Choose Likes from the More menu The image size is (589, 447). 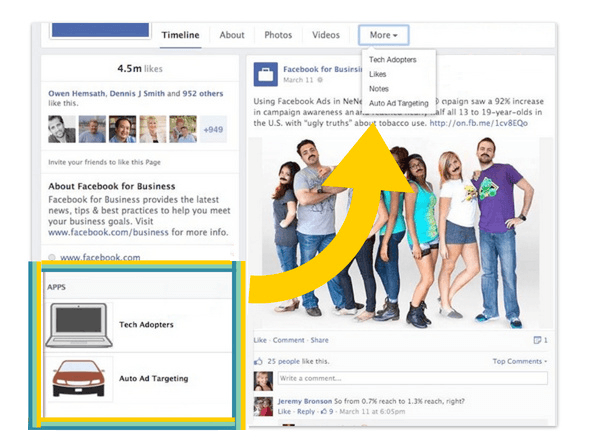point(378,74)
